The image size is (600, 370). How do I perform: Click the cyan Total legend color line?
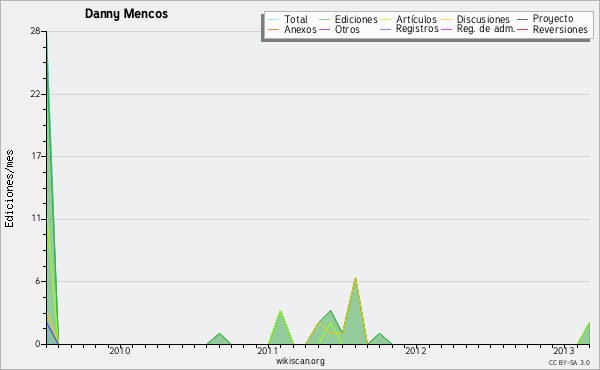pos(274,20)
